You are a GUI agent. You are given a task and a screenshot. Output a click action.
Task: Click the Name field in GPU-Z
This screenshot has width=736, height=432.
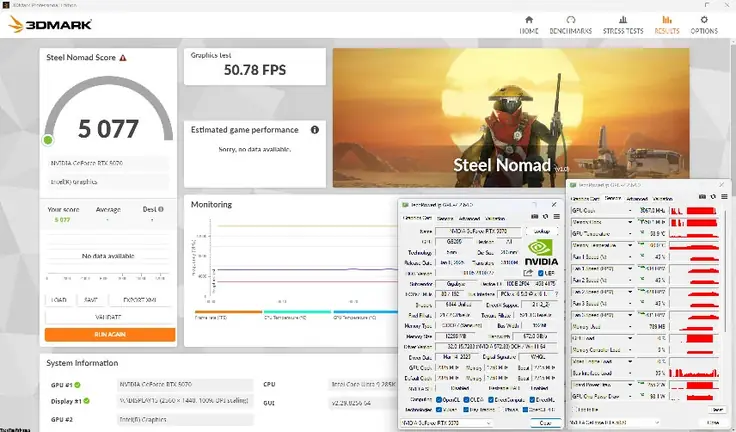[478, 231]
